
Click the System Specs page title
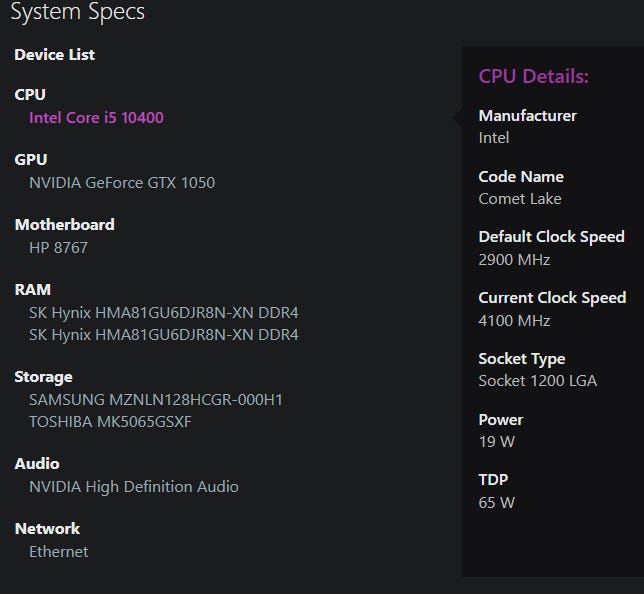tap(78, 12)
